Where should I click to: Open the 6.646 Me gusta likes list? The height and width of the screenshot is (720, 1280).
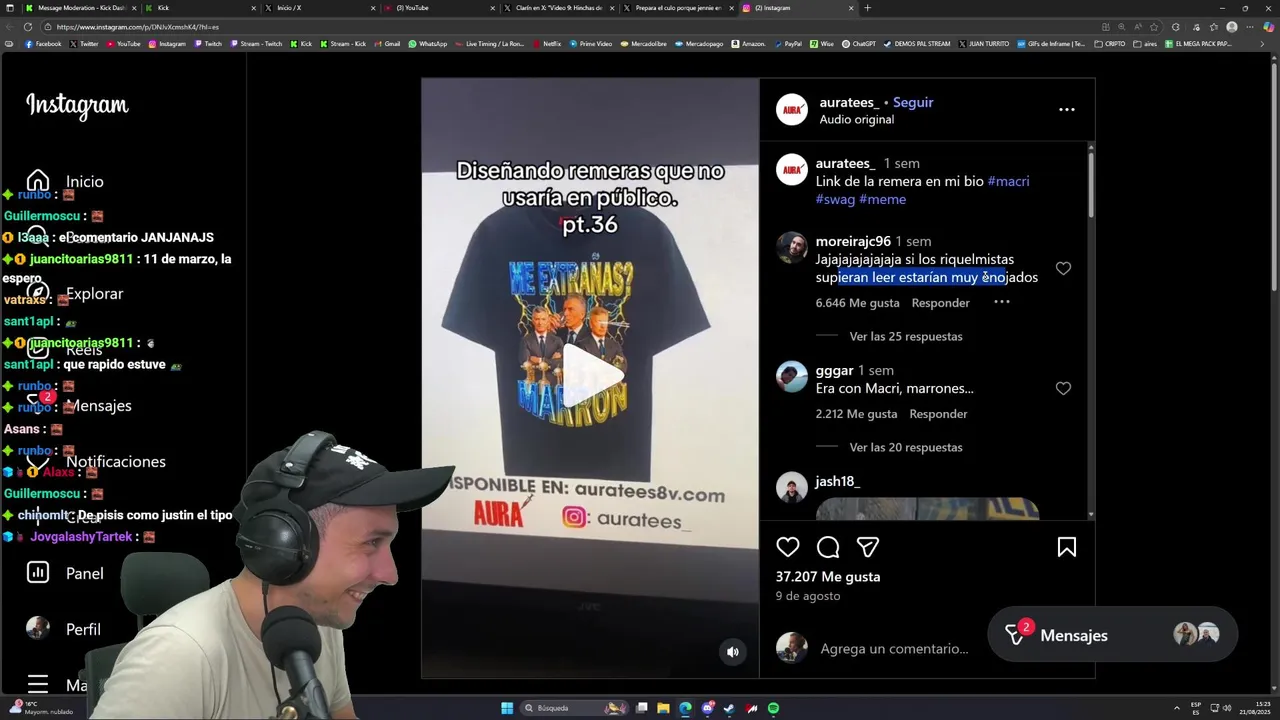tap(857, 303)
